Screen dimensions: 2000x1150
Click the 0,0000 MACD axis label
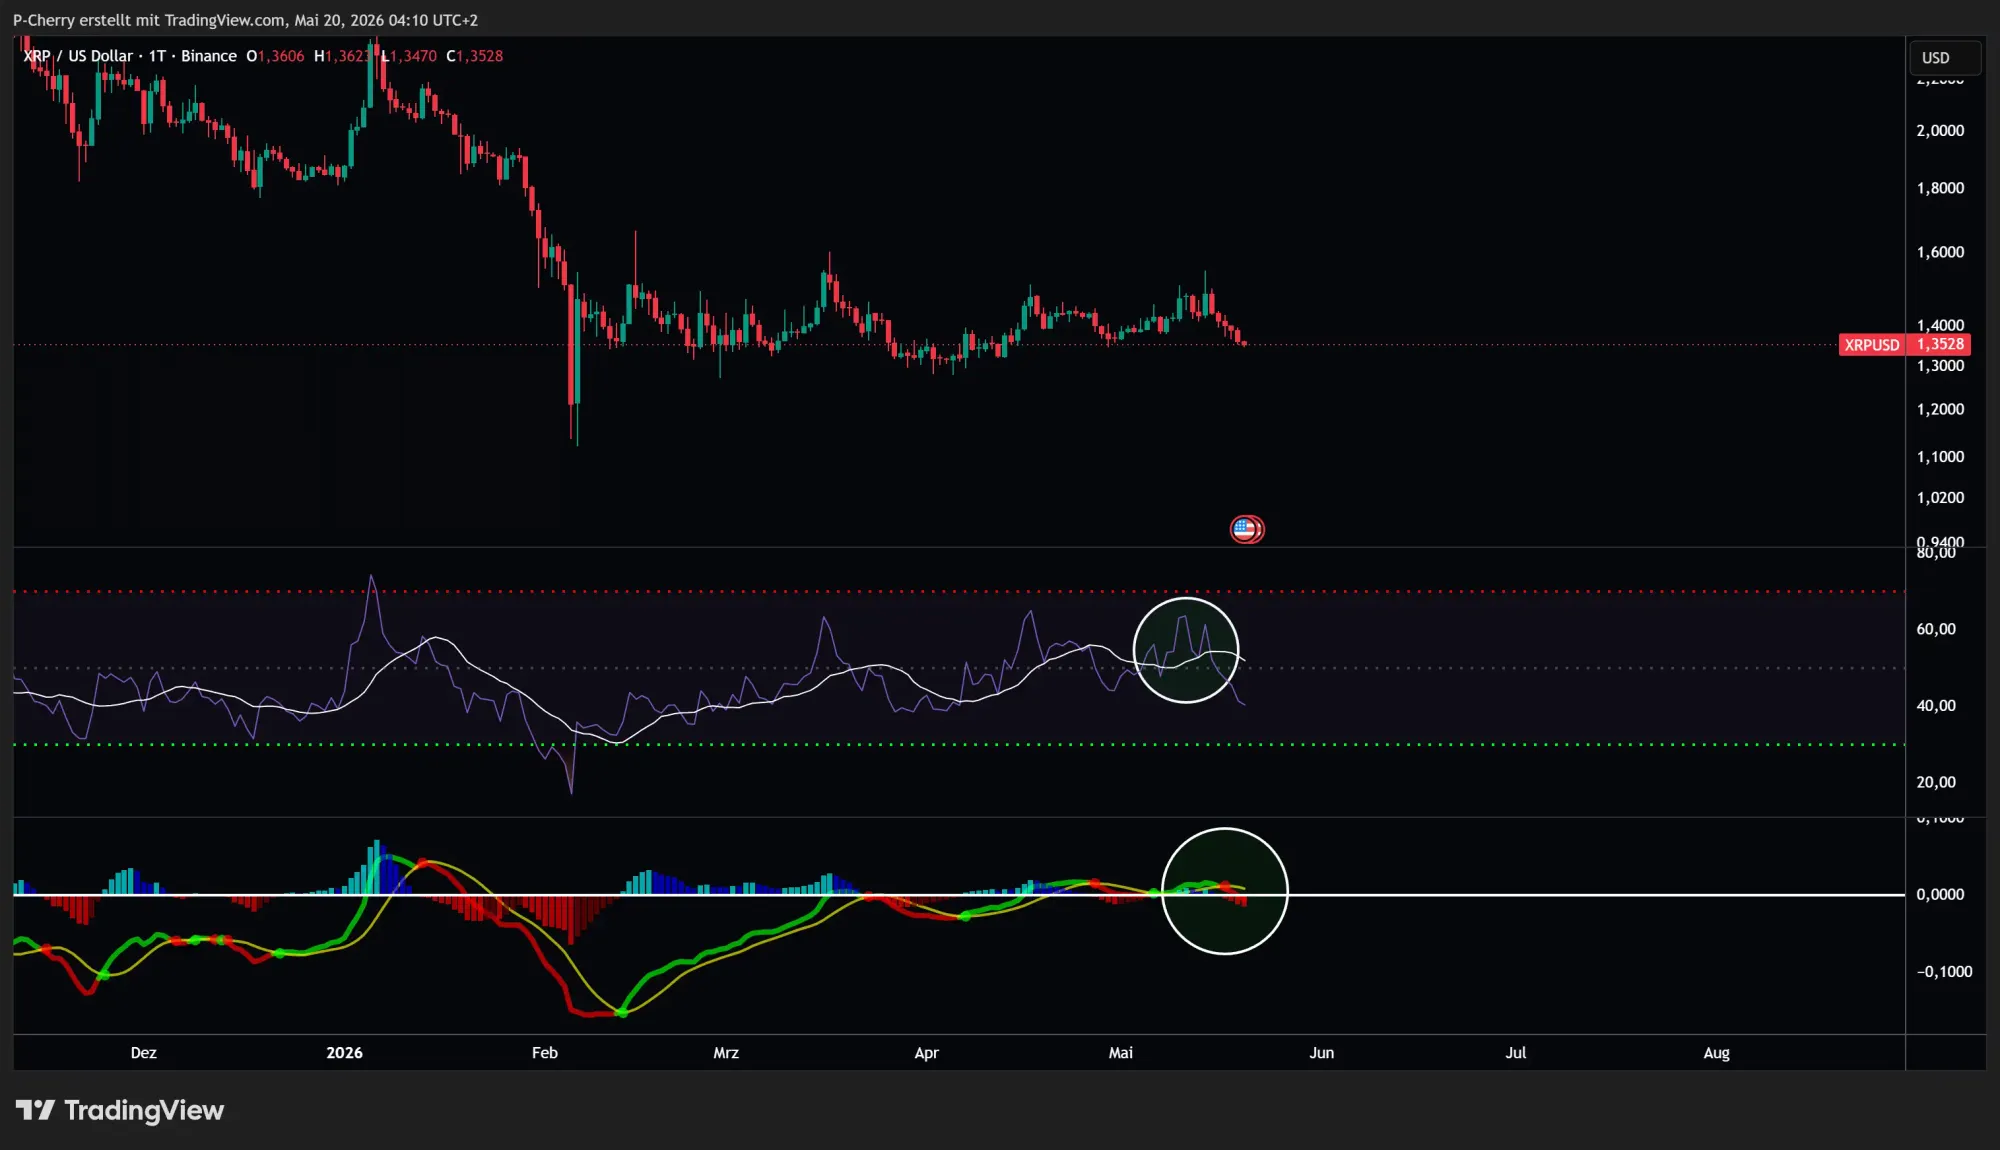click(x=1940, y=895)
